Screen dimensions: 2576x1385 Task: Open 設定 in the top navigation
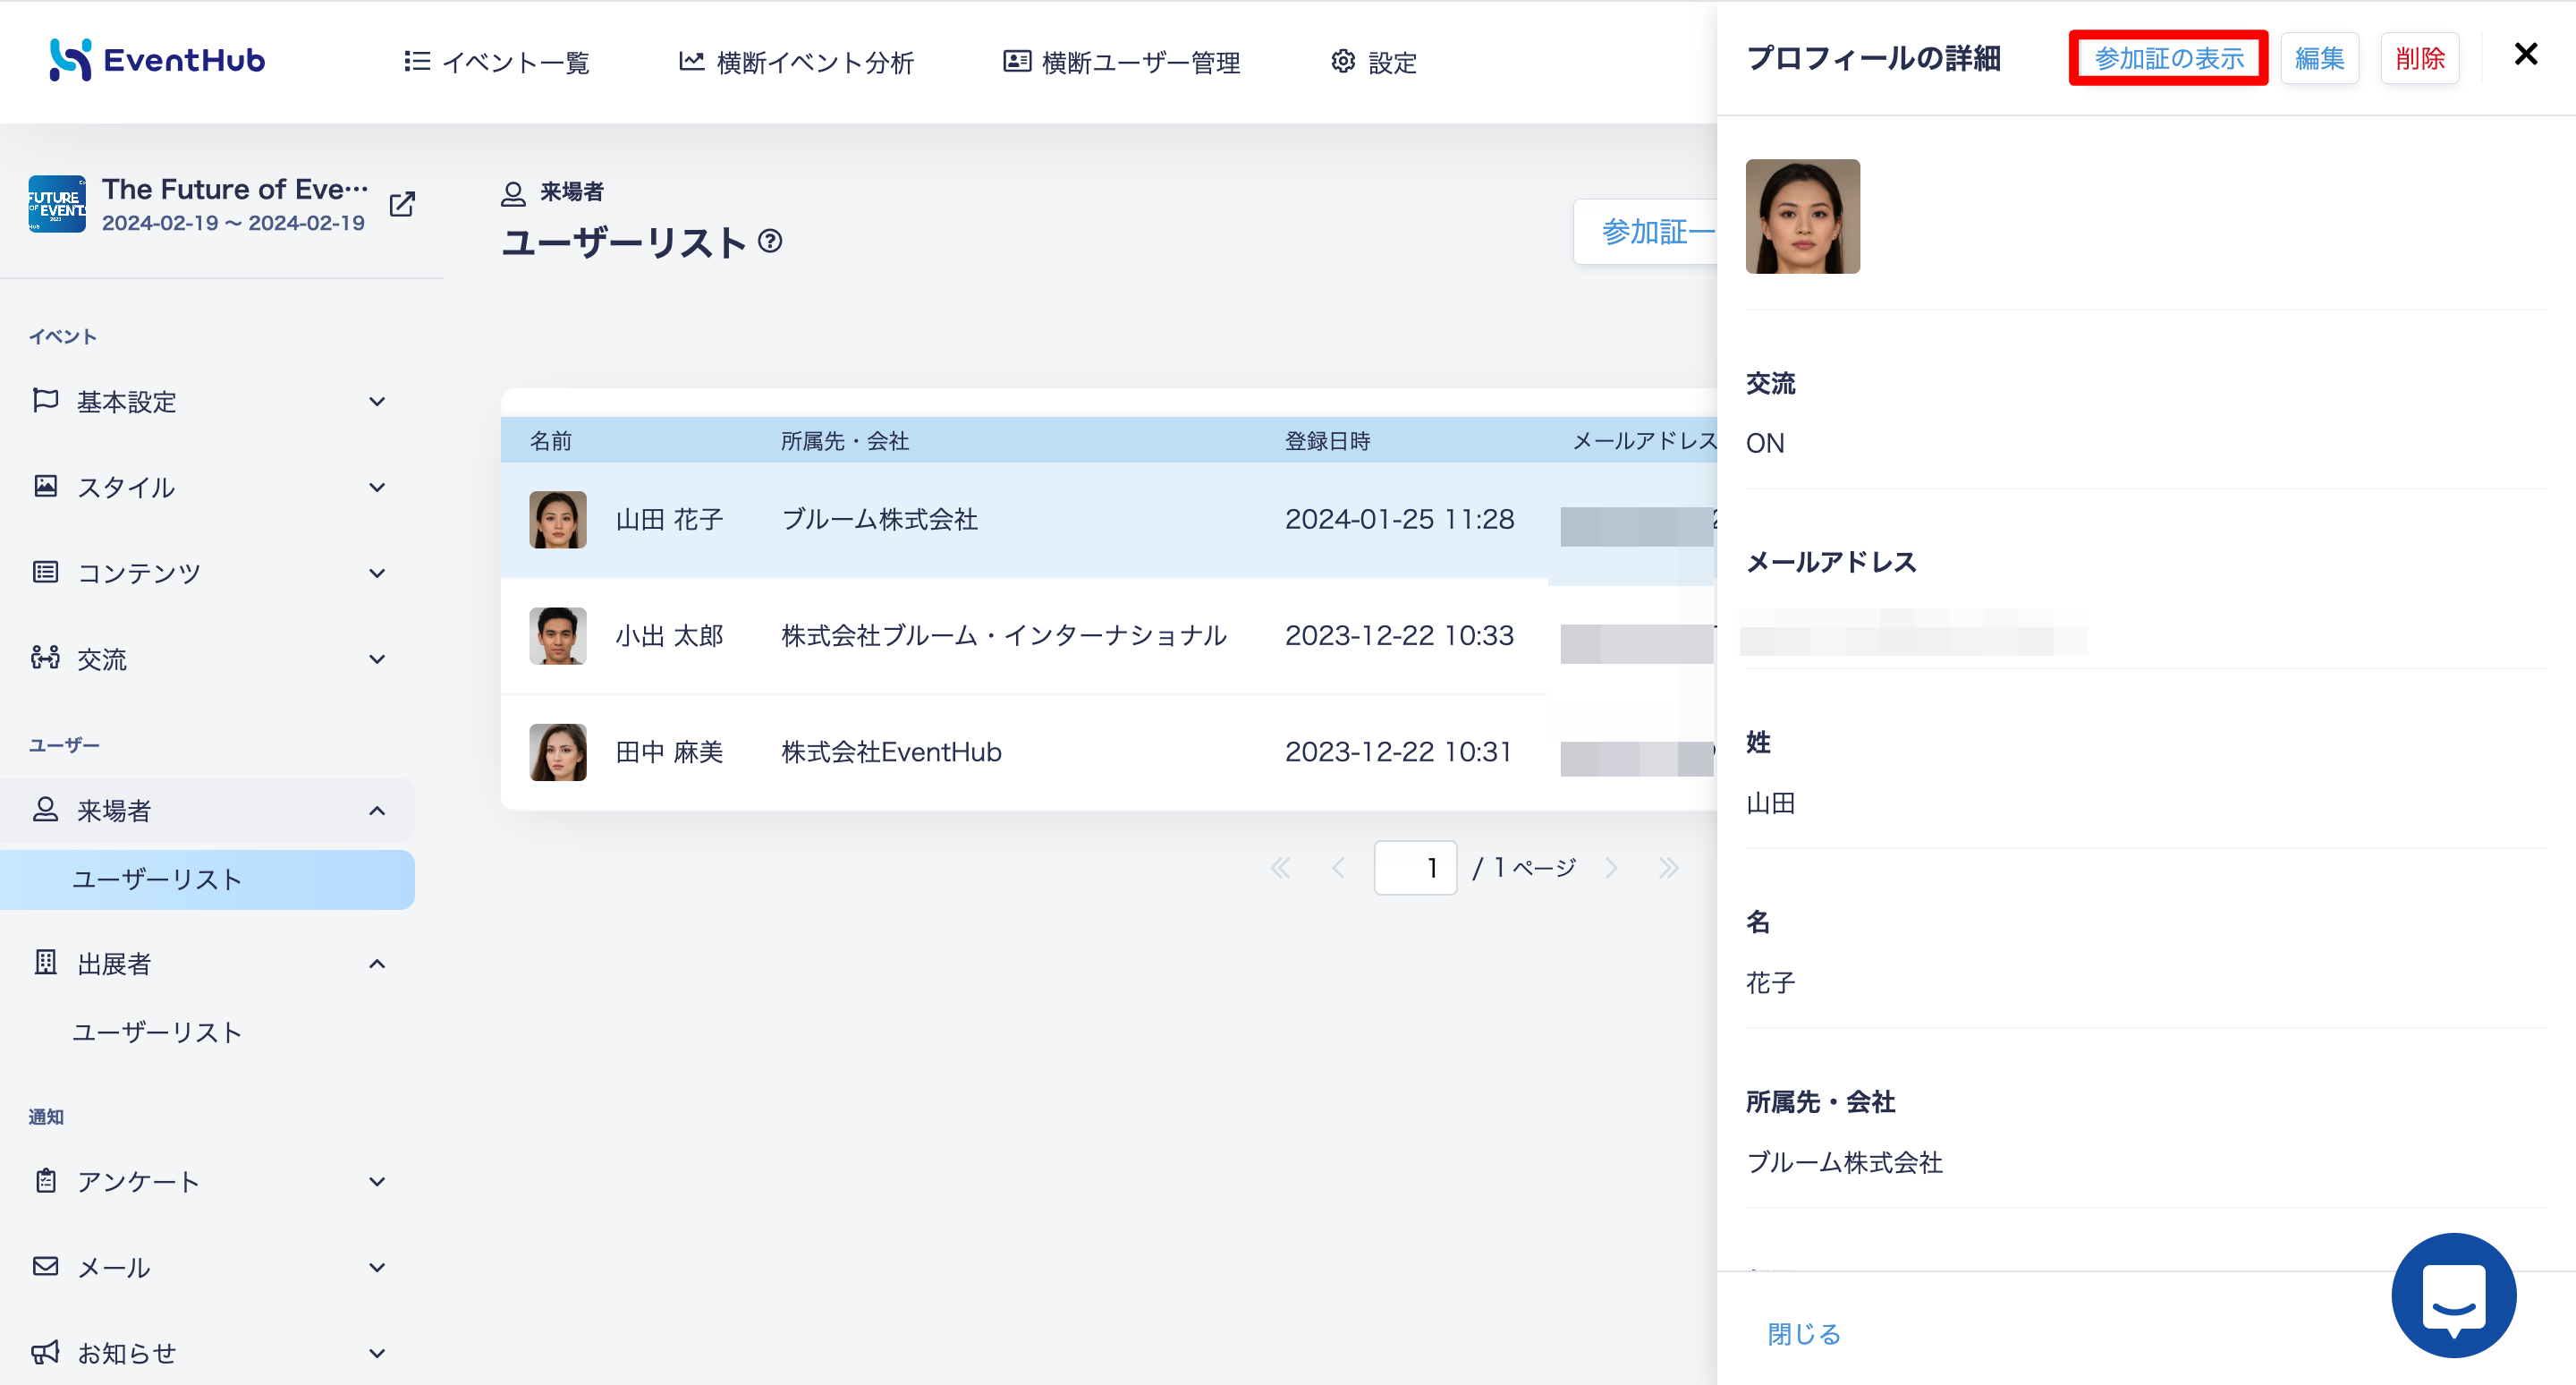point(1374,62)
